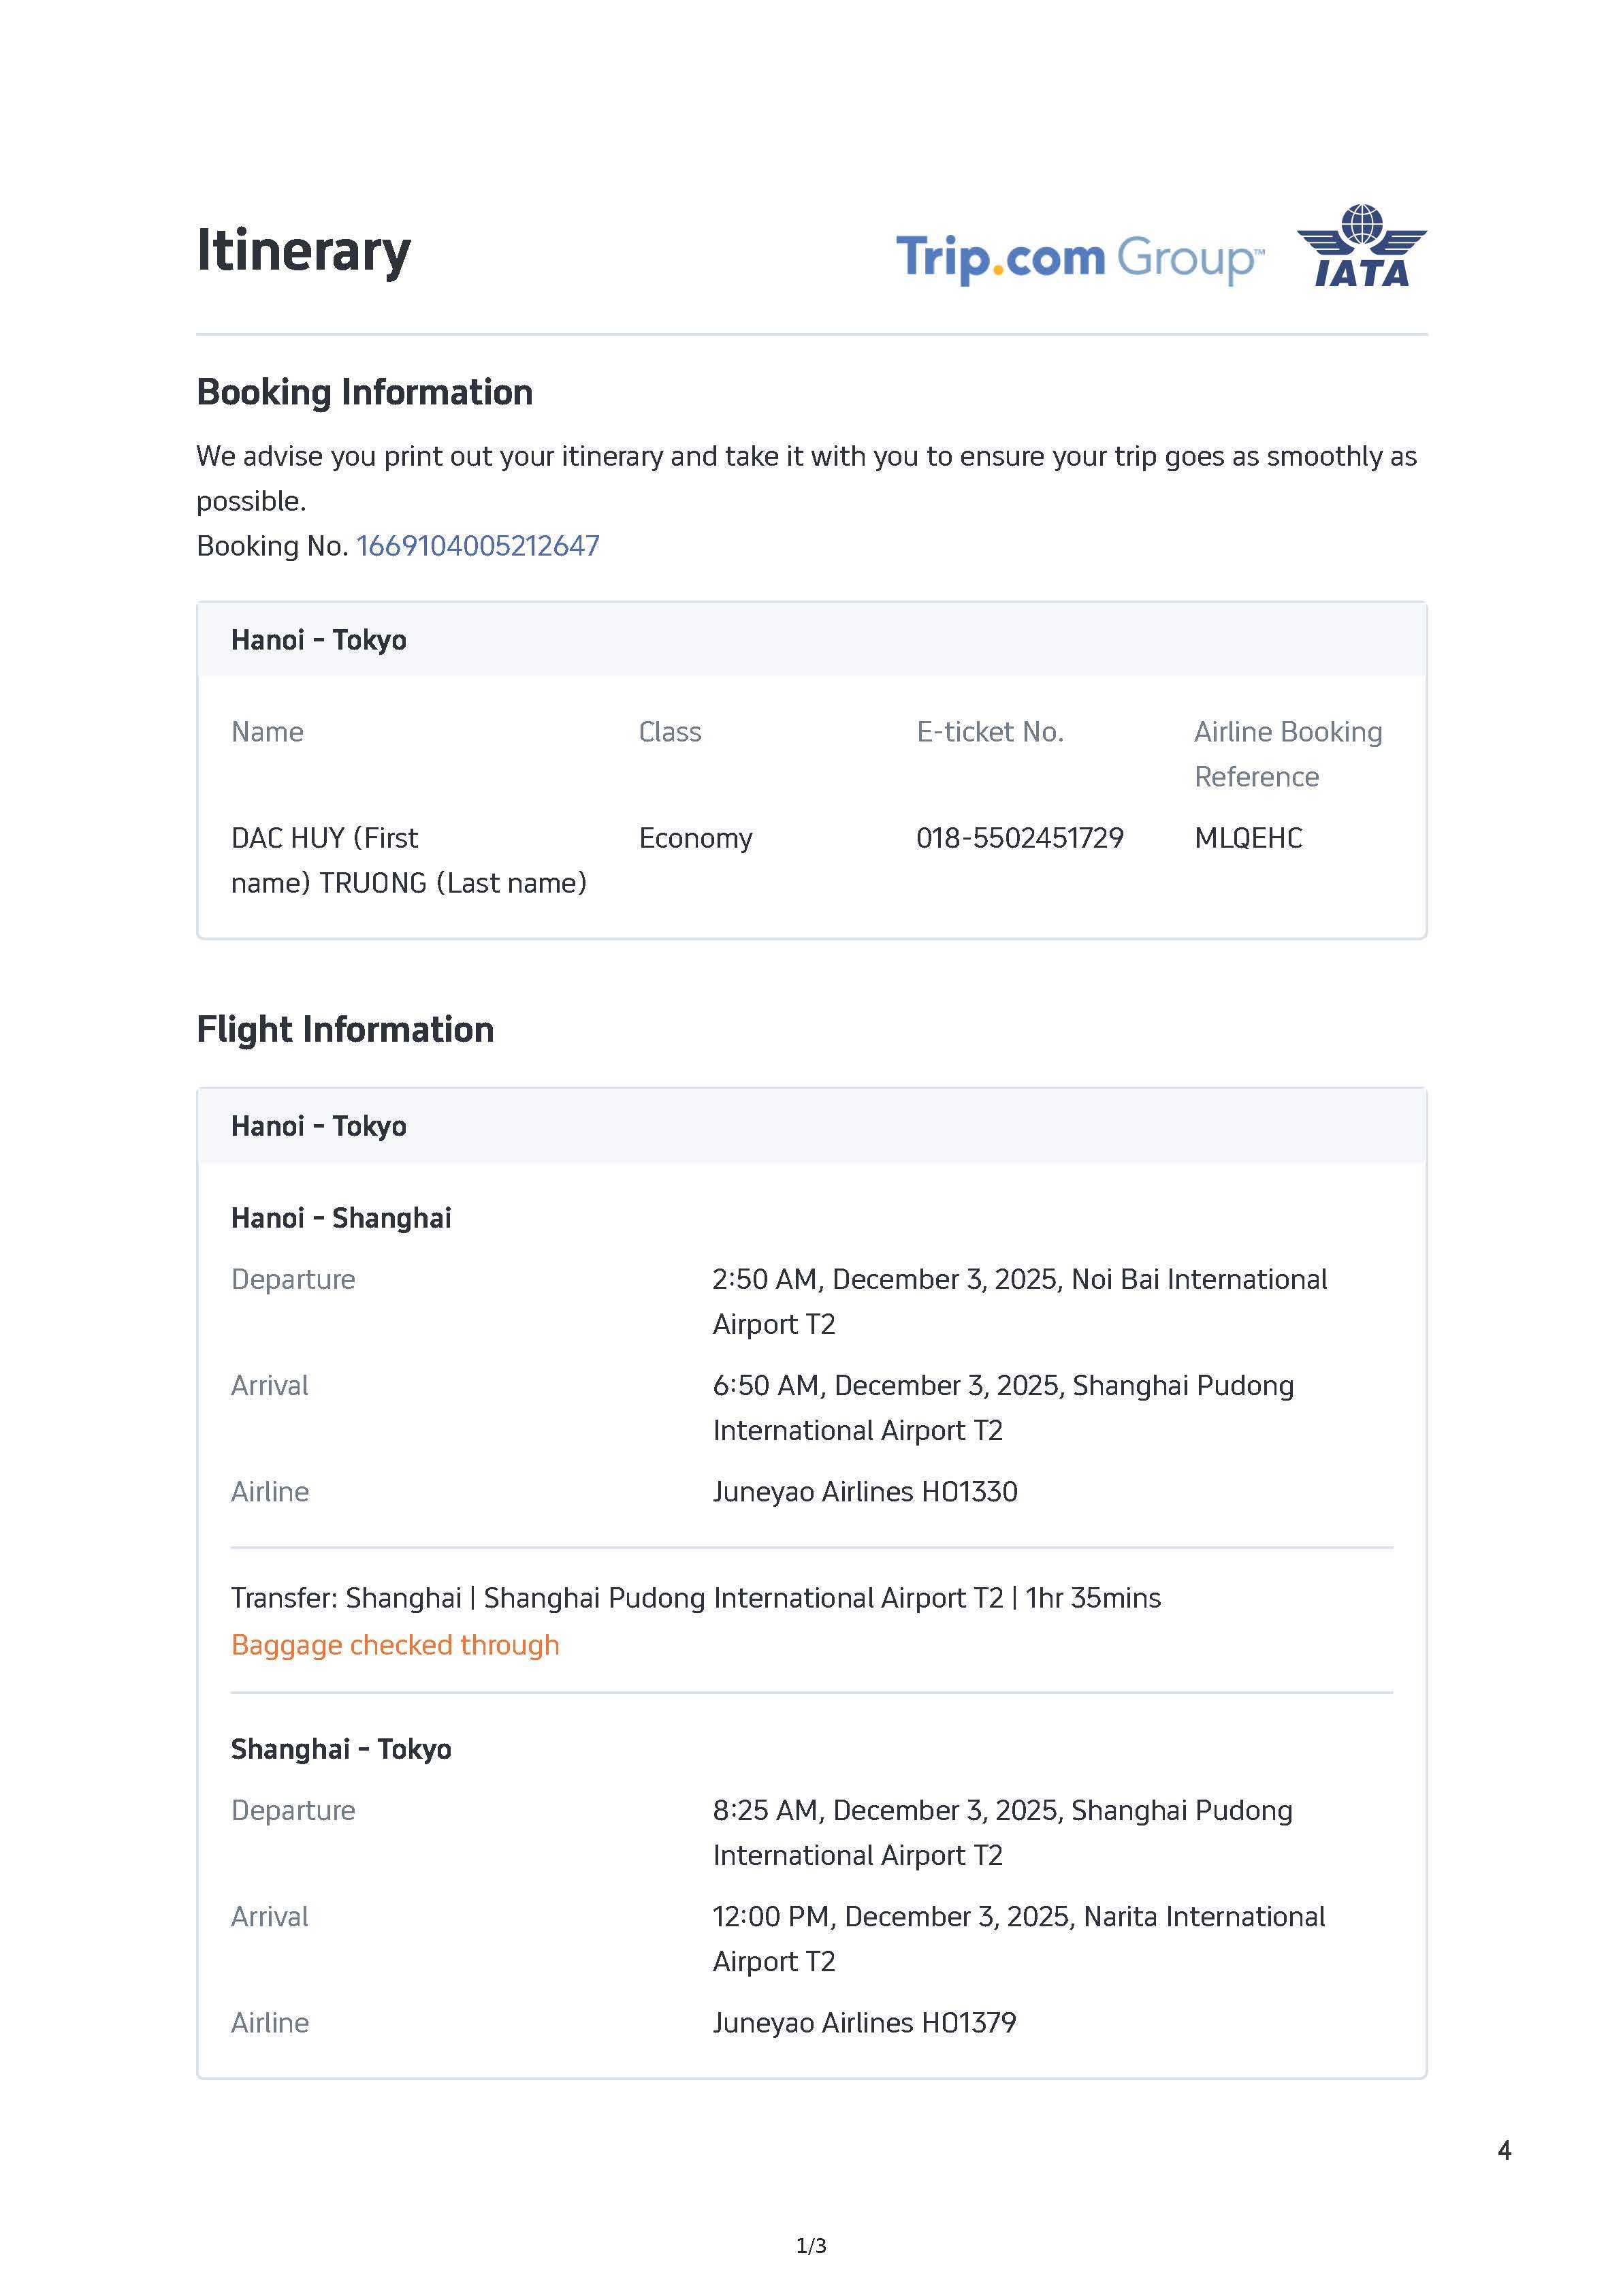Screen dimensions: 1623x2296
Task: Click the Shanghai transfer 1hr 35mins line
Action: pyautogui.click(x=695, y=1598)
